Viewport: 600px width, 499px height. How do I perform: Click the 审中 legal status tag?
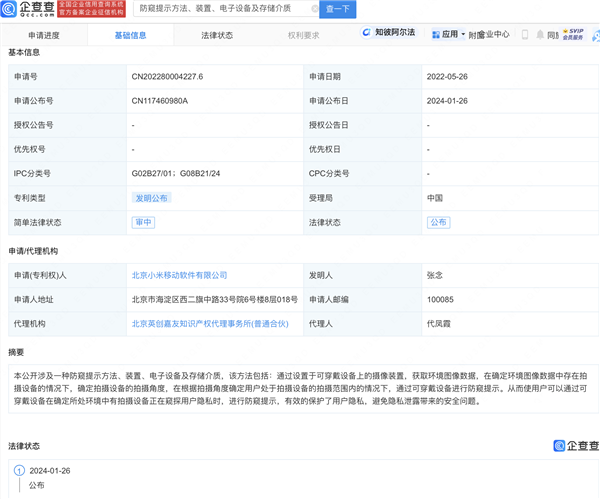click(143, 222)
